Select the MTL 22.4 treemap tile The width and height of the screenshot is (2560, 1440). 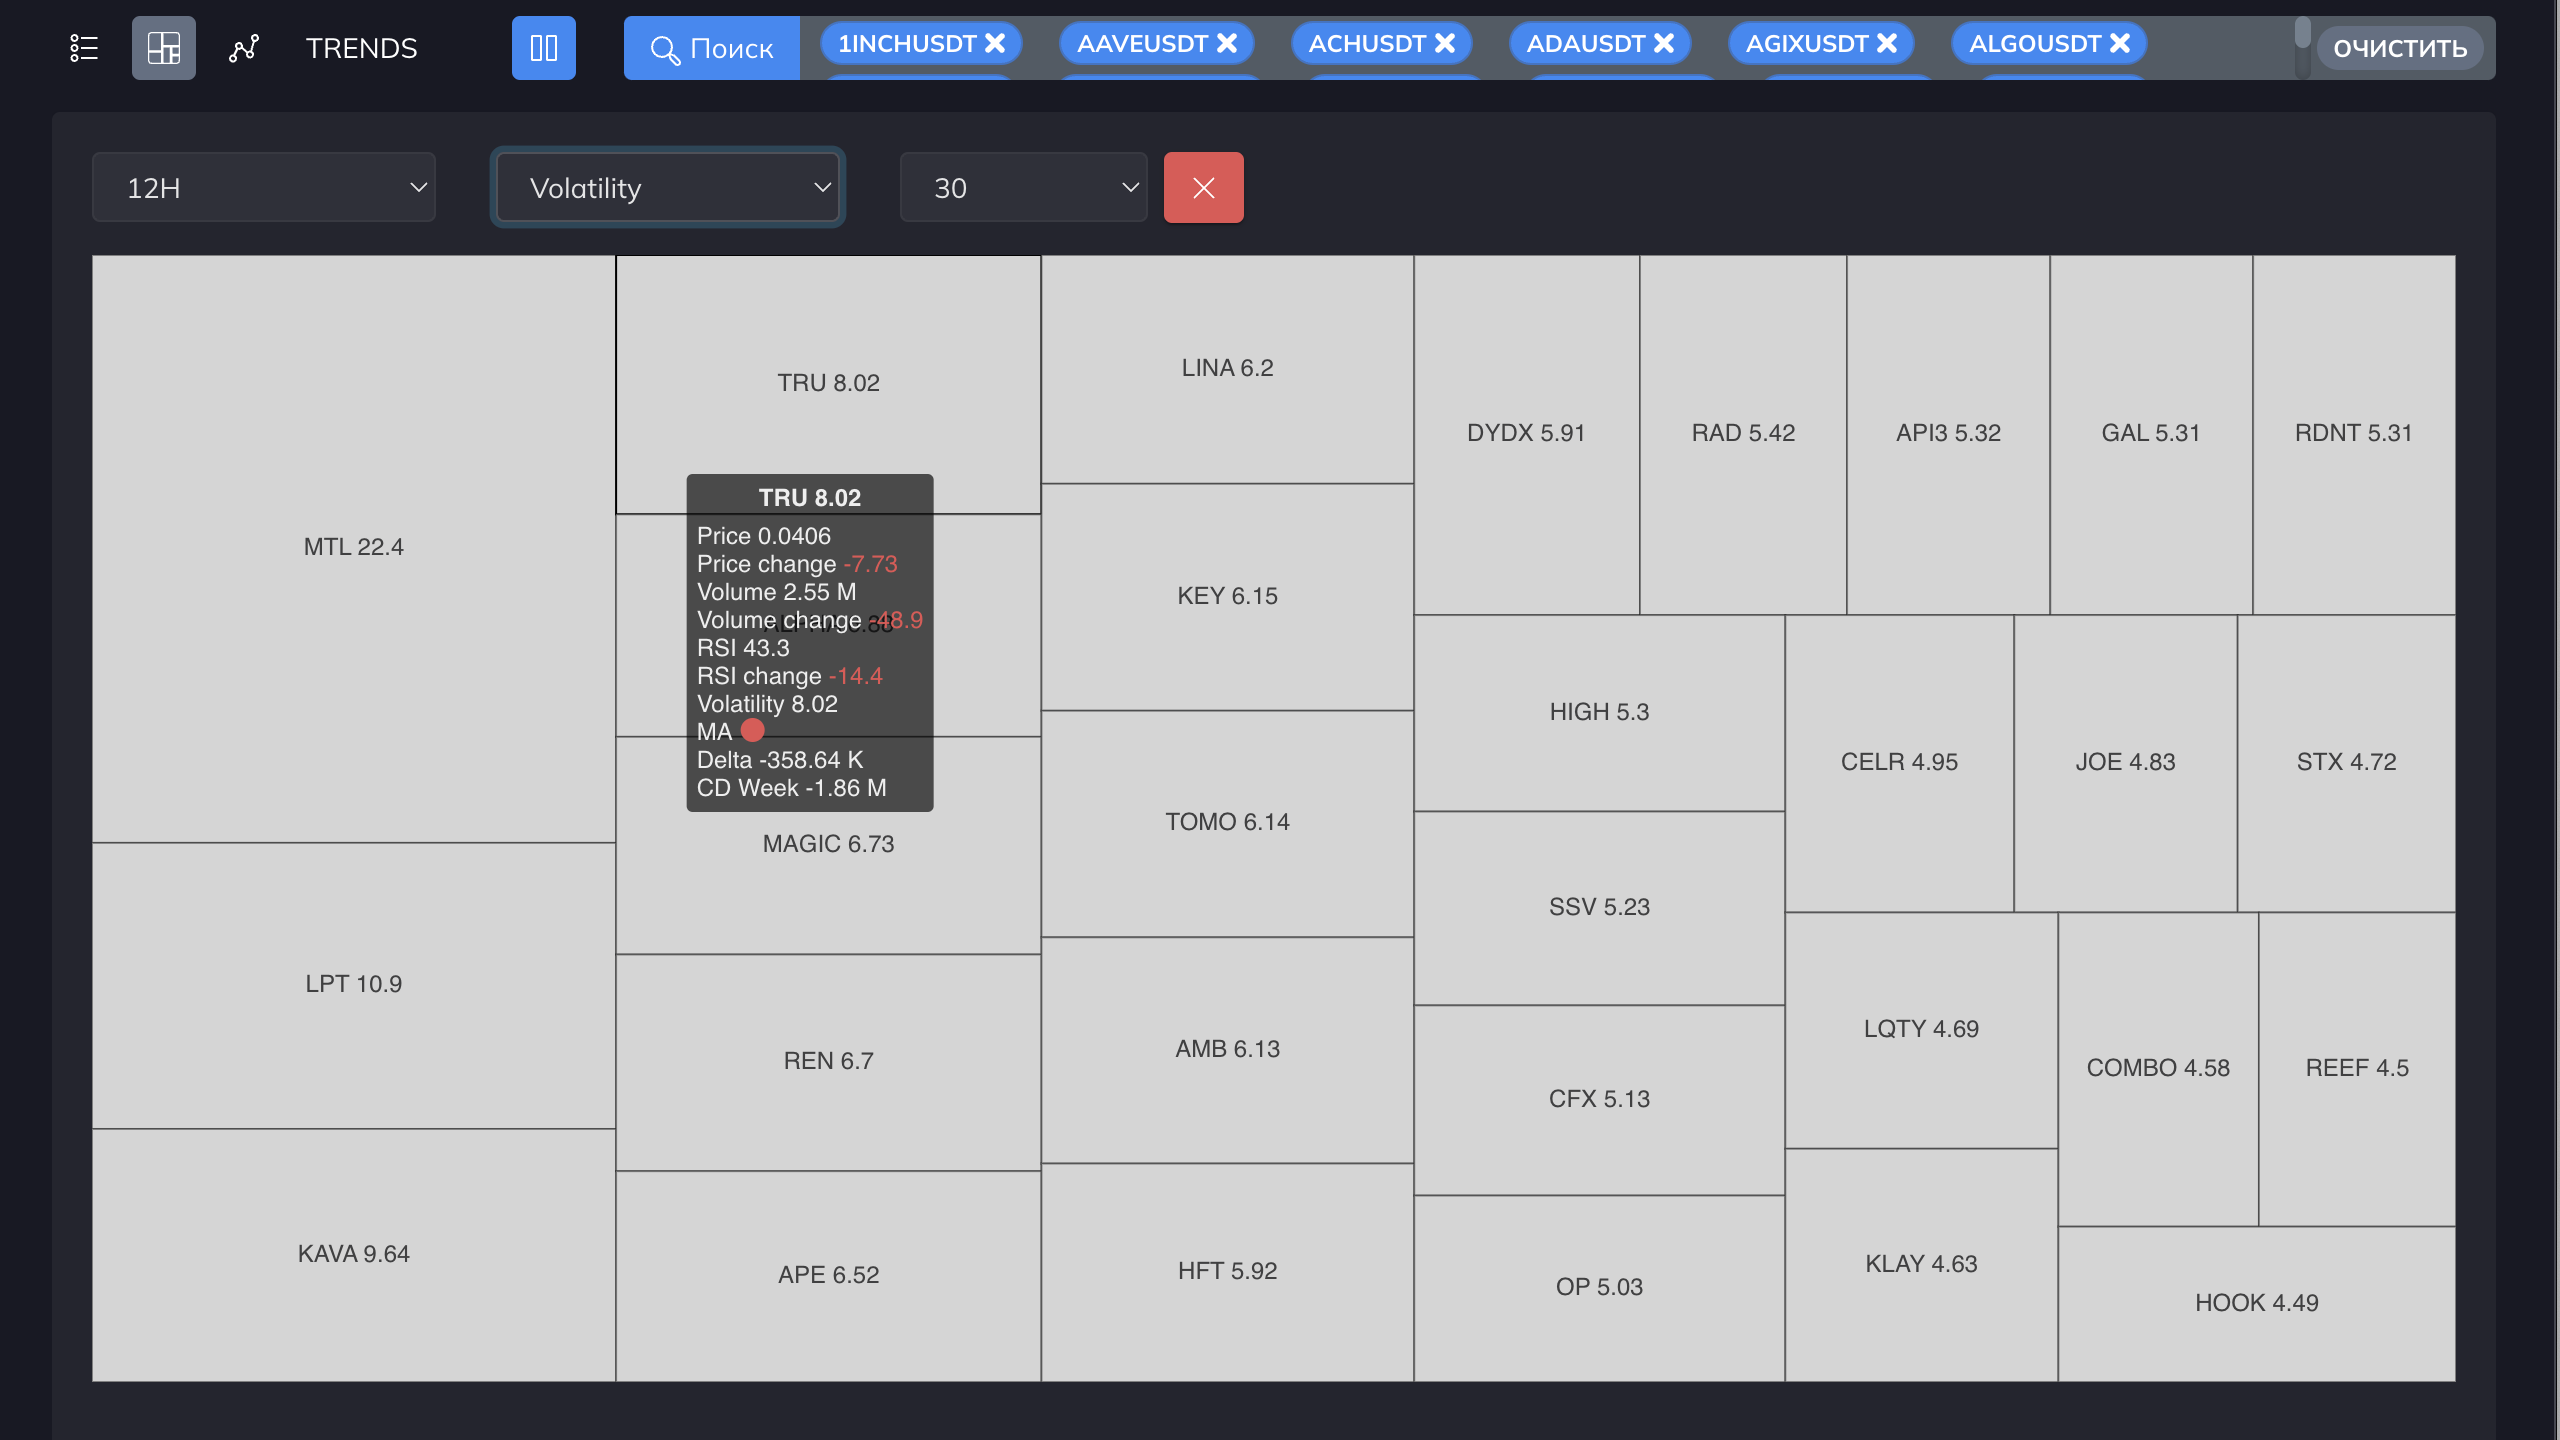pyautogui.click(x=354, y=547)
